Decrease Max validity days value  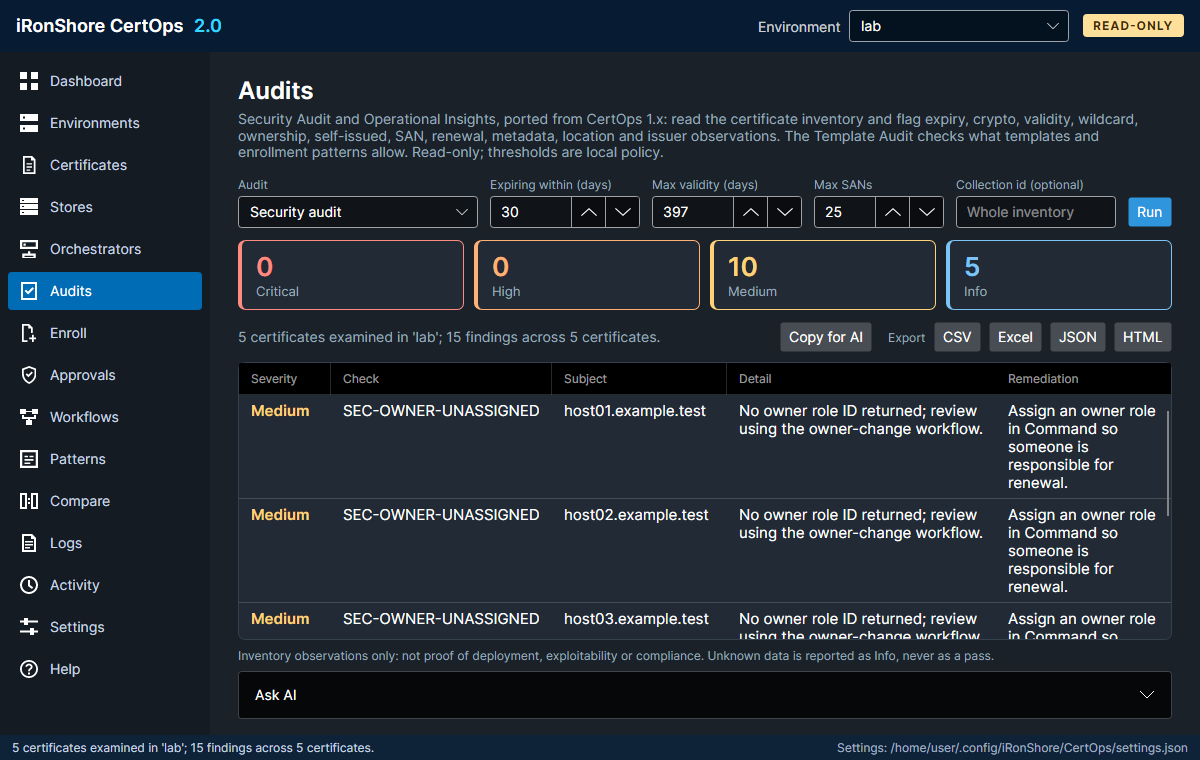[785, 212]
